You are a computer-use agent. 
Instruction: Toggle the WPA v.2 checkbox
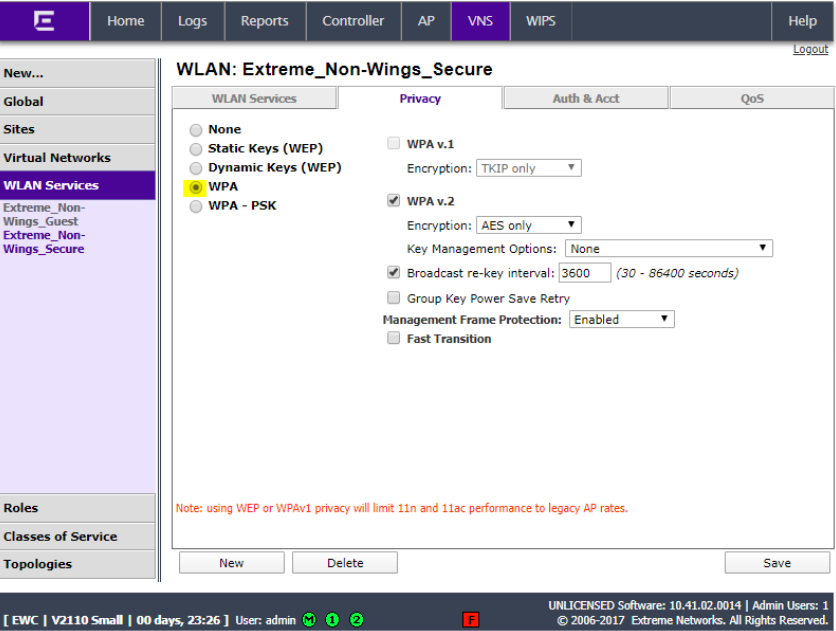pos(393,200)
